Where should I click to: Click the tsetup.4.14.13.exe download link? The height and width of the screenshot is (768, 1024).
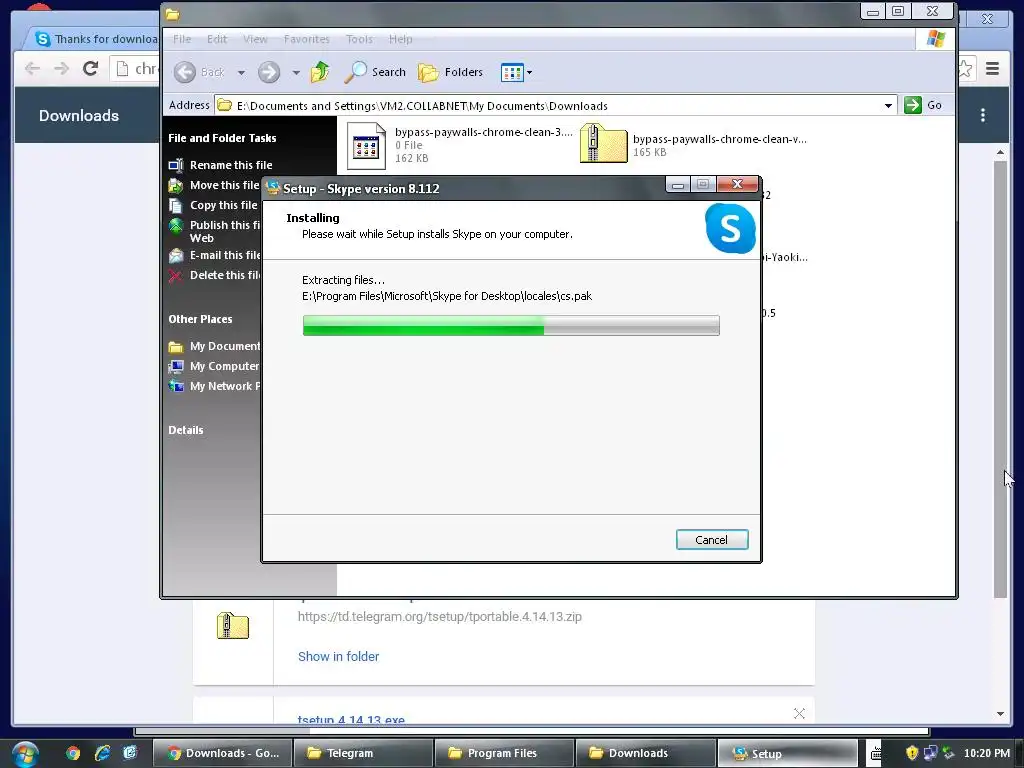(351, 720)
